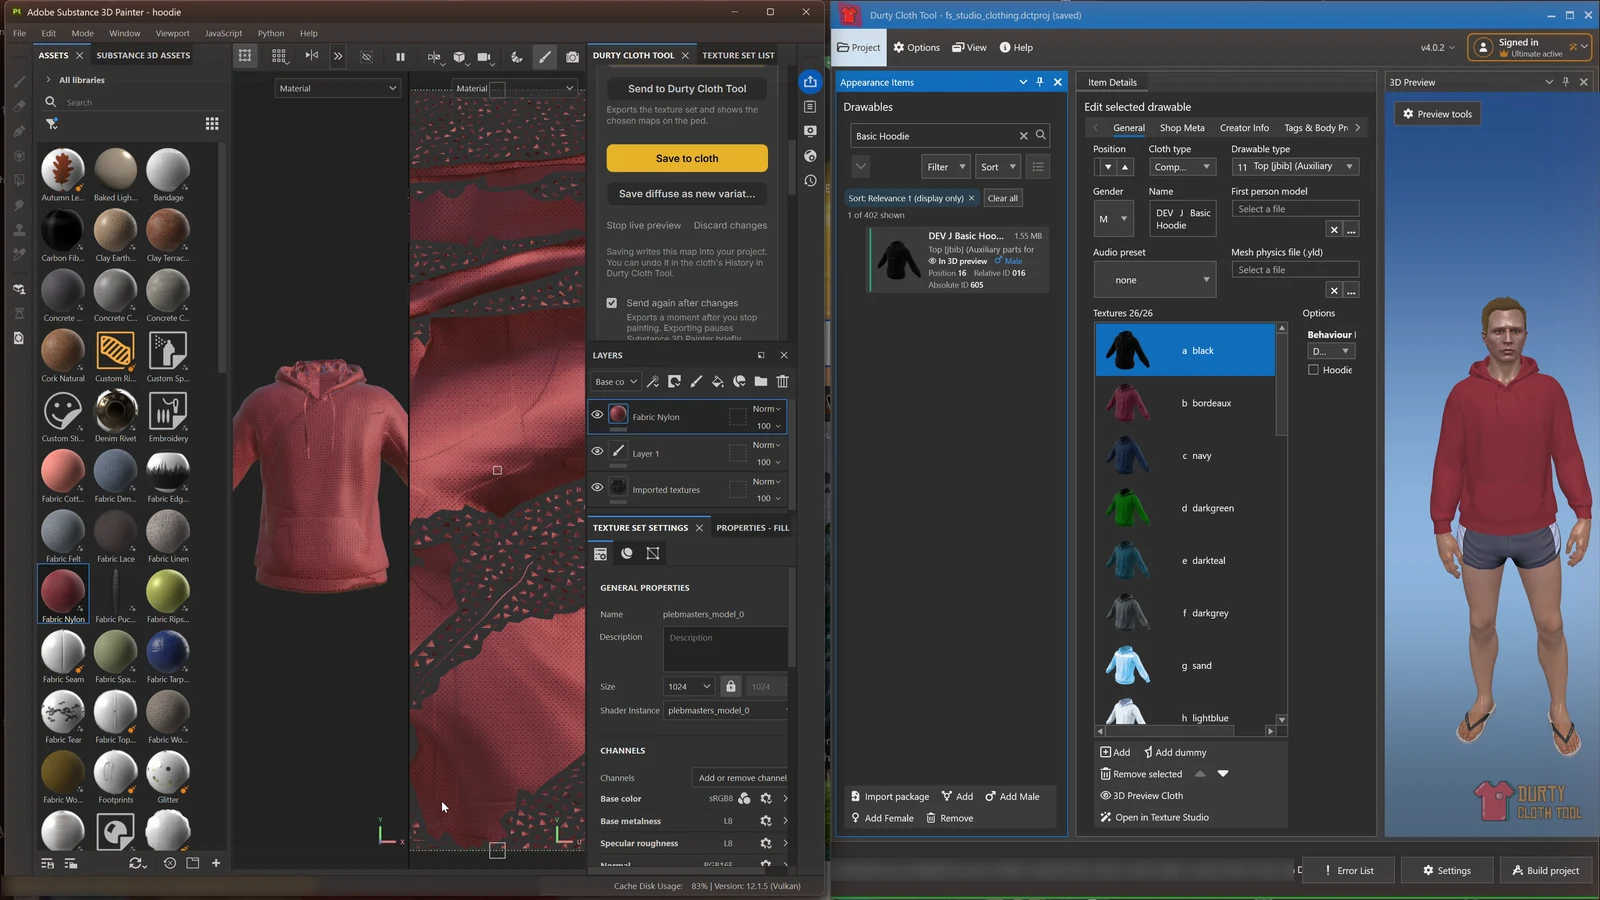Move selected texture down with arrow icon
This screenshot has height=900, width=1600.
click(1223, 774)
